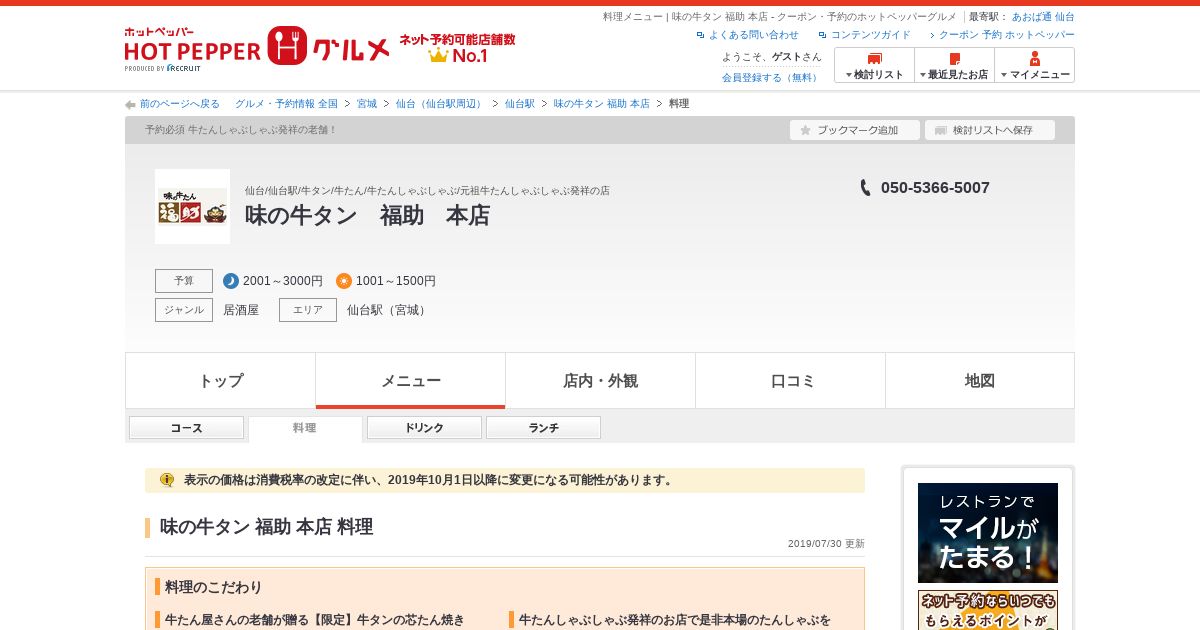The height and width of the screenshot is (630, 1200).
Task: Click heading 牛タンの芯たん焼き item
Action: (x=315, y=620)
